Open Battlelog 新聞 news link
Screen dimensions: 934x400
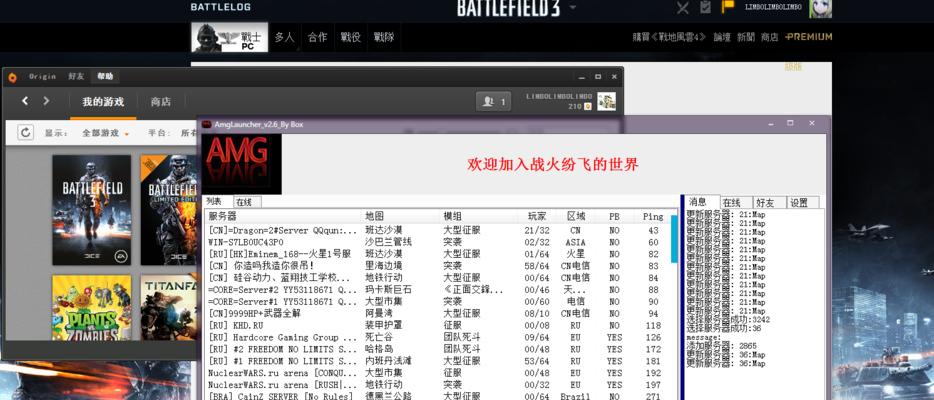[x=746, y=37]
